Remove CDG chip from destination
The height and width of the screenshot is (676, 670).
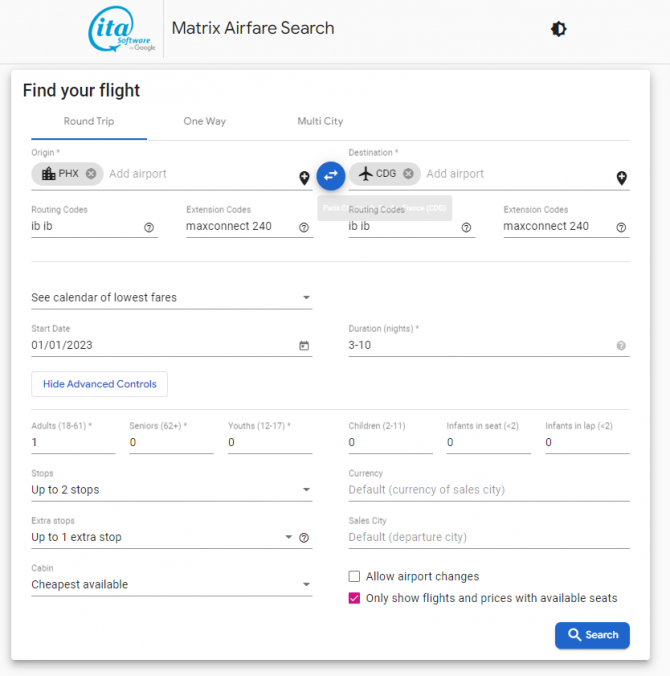(x=408, y=174)
